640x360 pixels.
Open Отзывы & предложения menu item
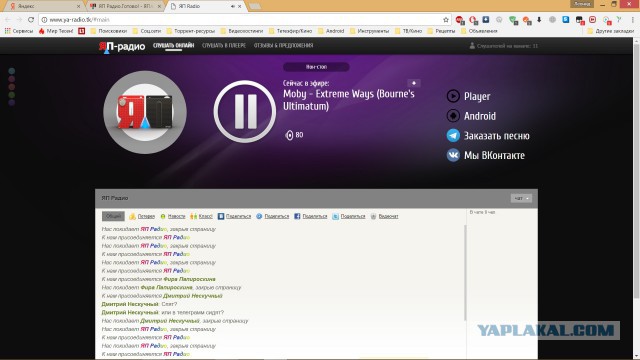[x=283, y=45]
